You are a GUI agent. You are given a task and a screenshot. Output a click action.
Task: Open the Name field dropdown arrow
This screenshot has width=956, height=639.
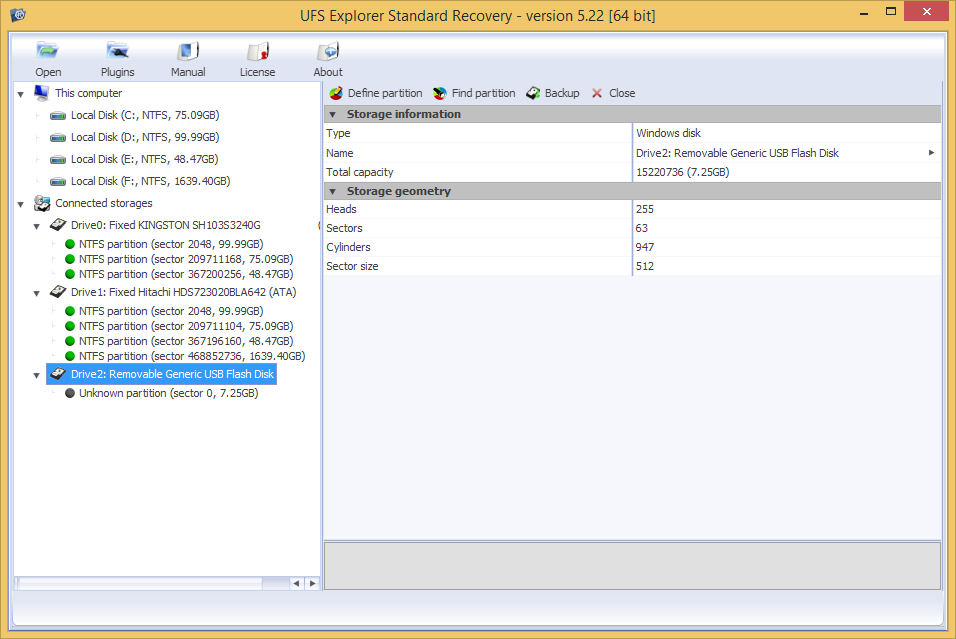point(931,153)
